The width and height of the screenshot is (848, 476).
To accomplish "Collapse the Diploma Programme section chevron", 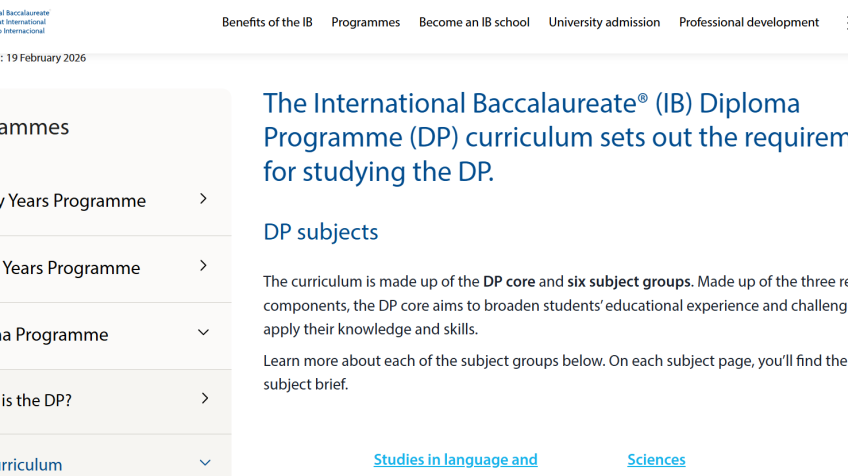I will pos(204,333).
